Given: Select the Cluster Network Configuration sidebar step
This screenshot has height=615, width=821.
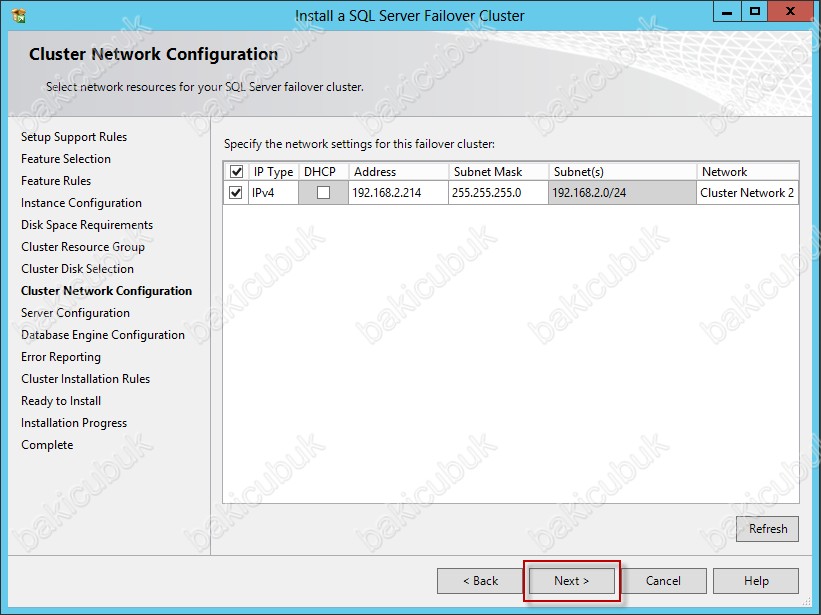Looking at the screenshot, I should pyautogui.click(x=106, y=291).
